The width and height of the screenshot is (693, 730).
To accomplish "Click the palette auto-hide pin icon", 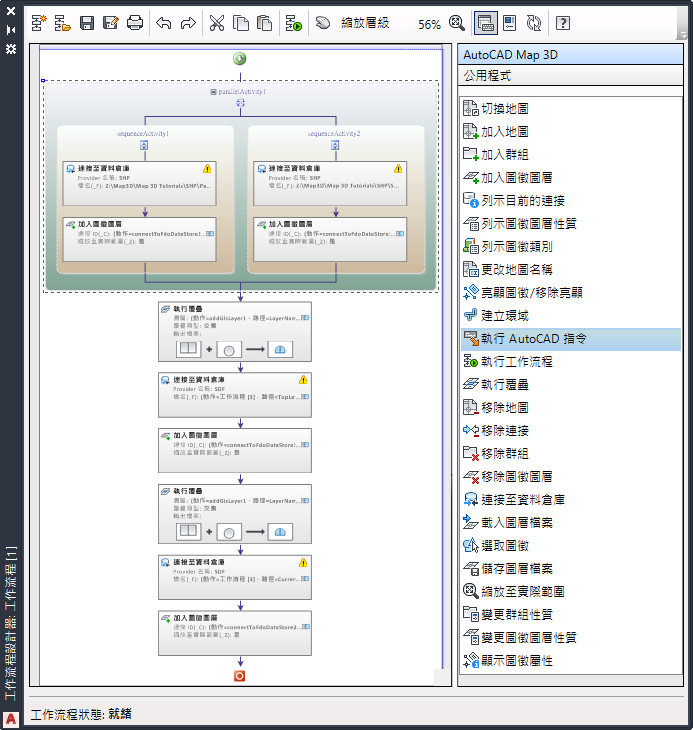I will point(11,30).
